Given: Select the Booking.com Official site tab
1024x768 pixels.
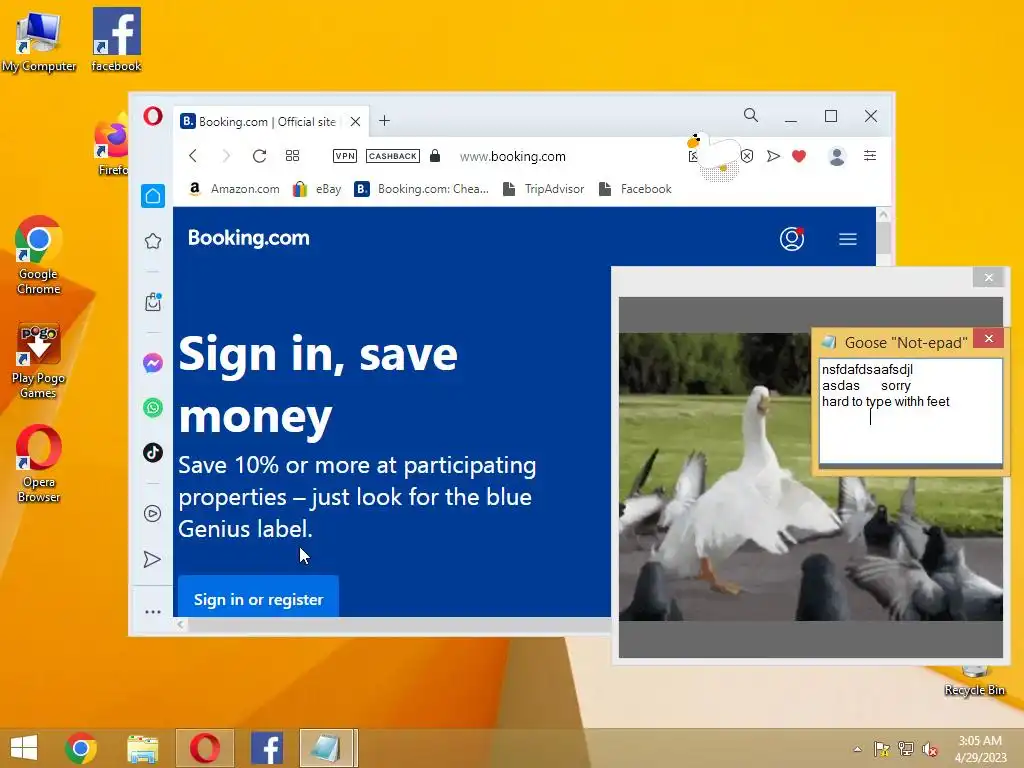Looking at the screenshot, I should [270, 121].
